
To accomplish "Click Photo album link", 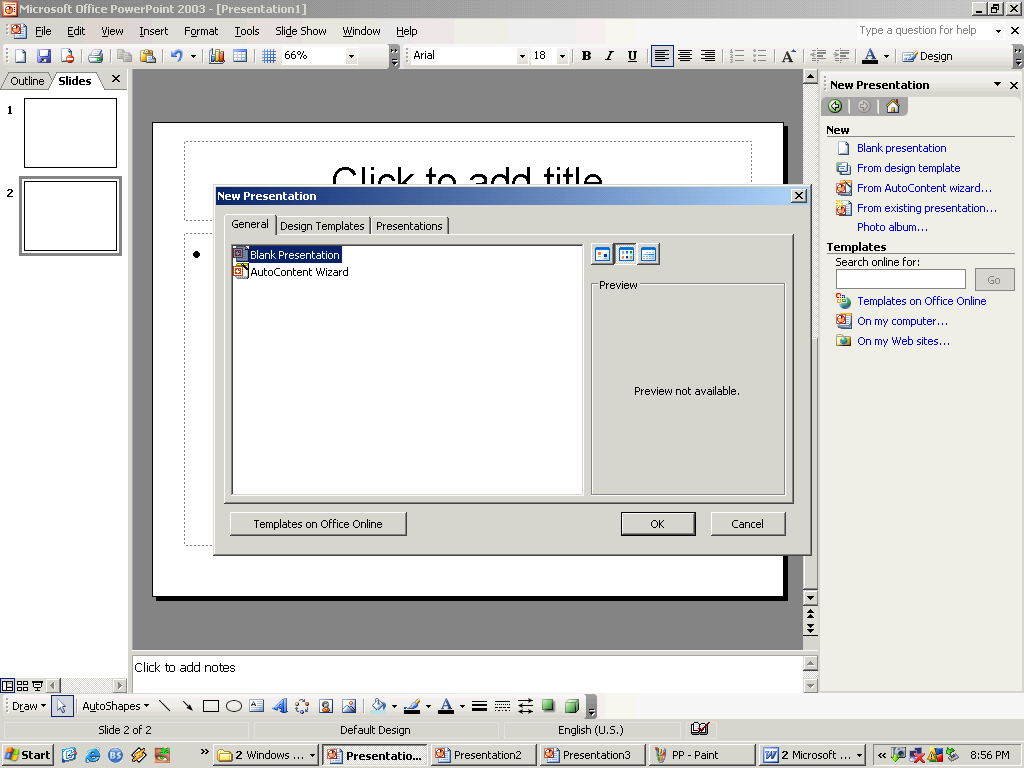I will click(892, 227).
